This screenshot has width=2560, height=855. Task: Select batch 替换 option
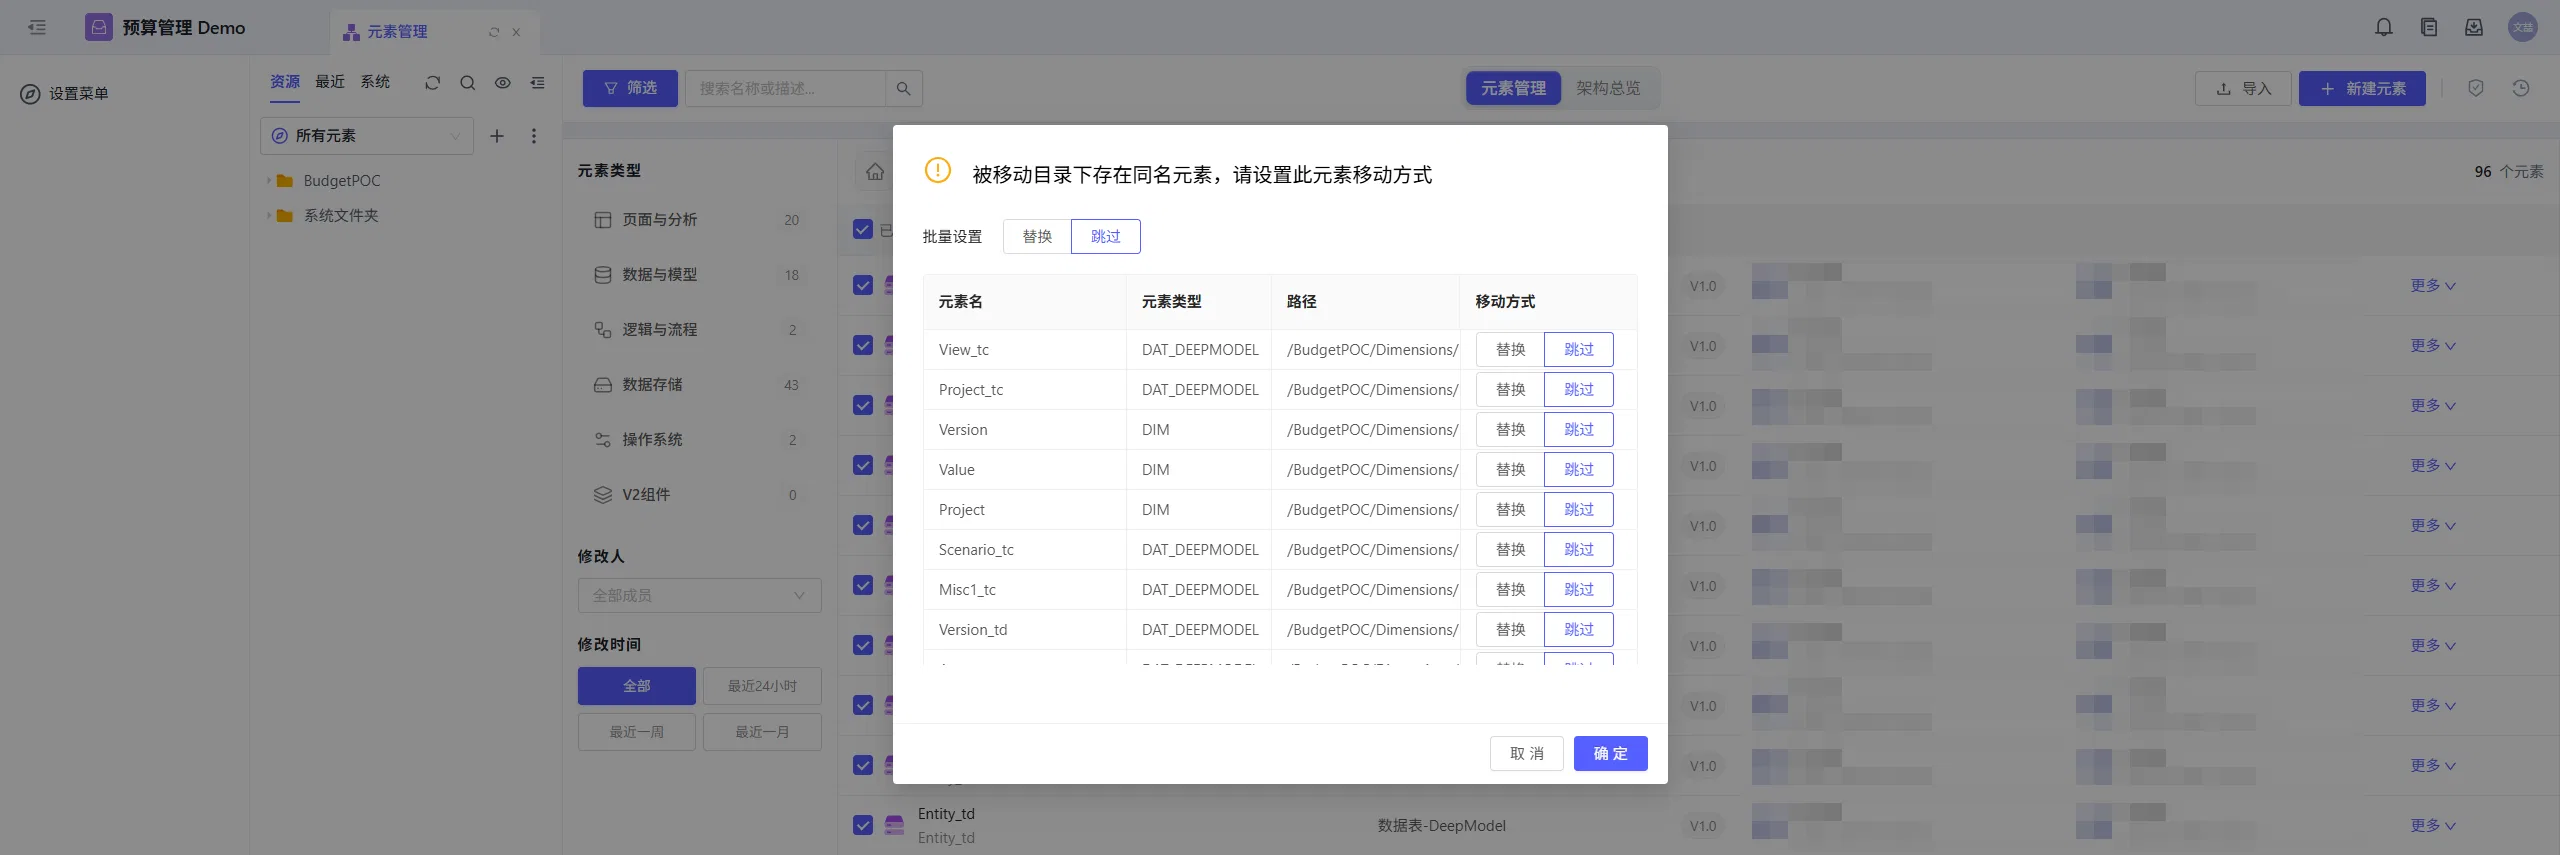click(1037, 237)
